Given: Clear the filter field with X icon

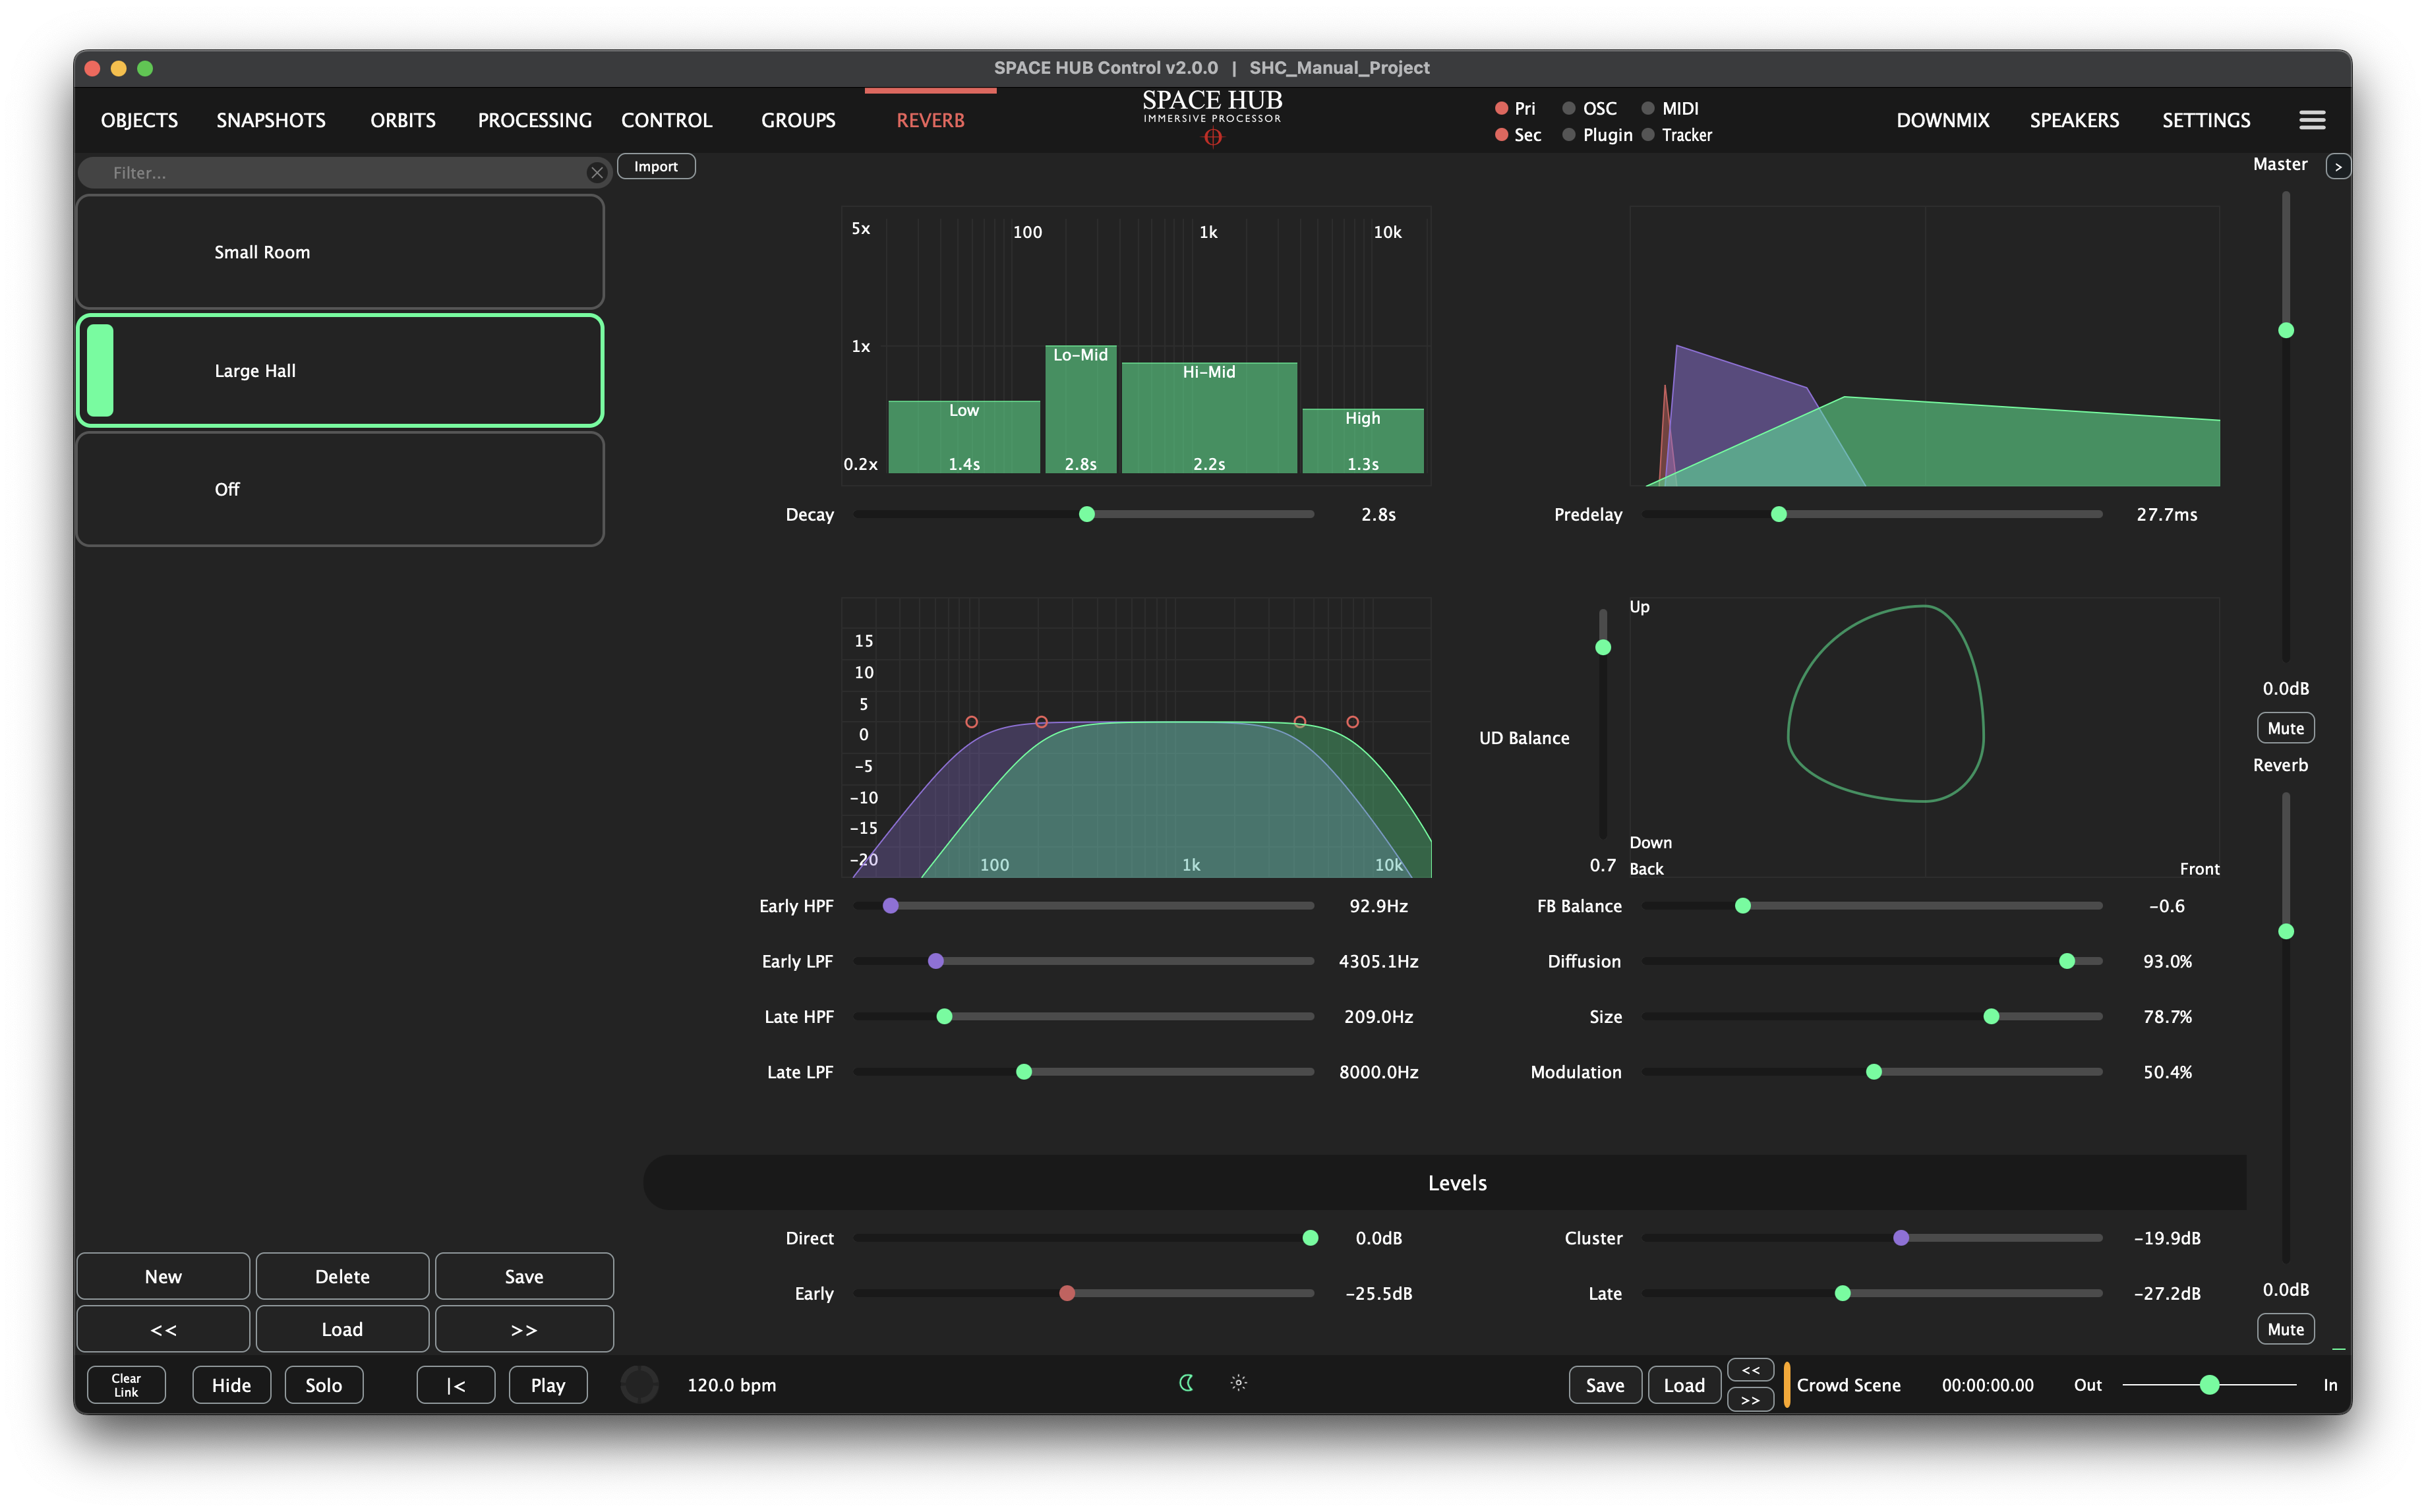Looking at the screenshot, I should (597, 173).
